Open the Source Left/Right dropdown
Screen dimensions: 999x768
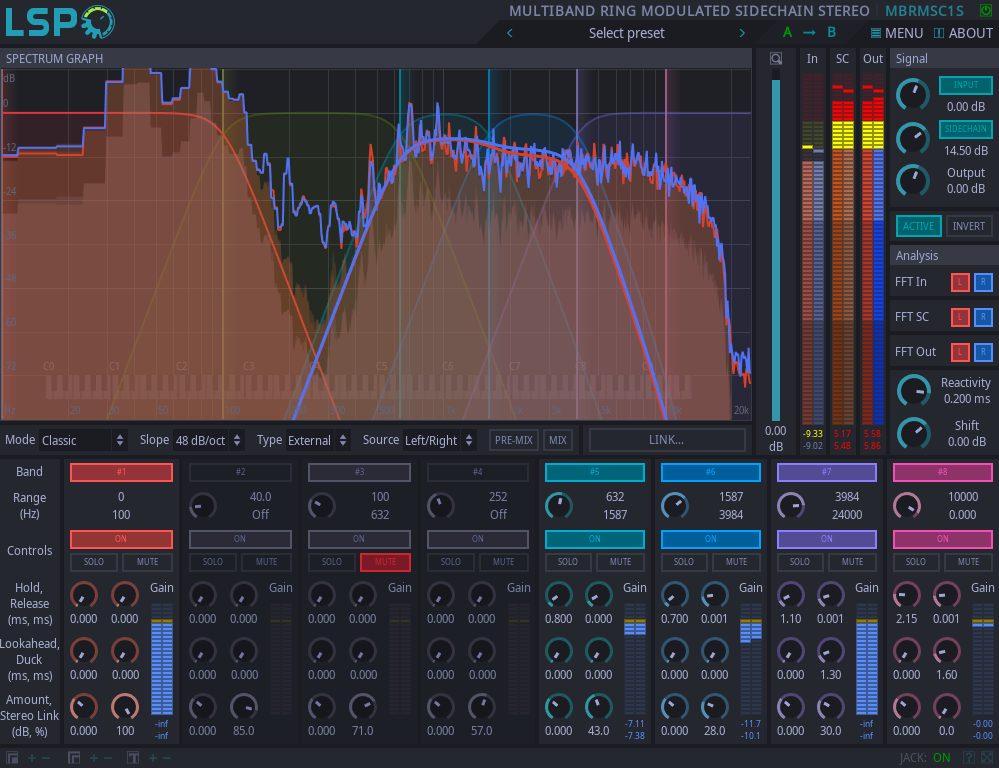tap(439, 440)
